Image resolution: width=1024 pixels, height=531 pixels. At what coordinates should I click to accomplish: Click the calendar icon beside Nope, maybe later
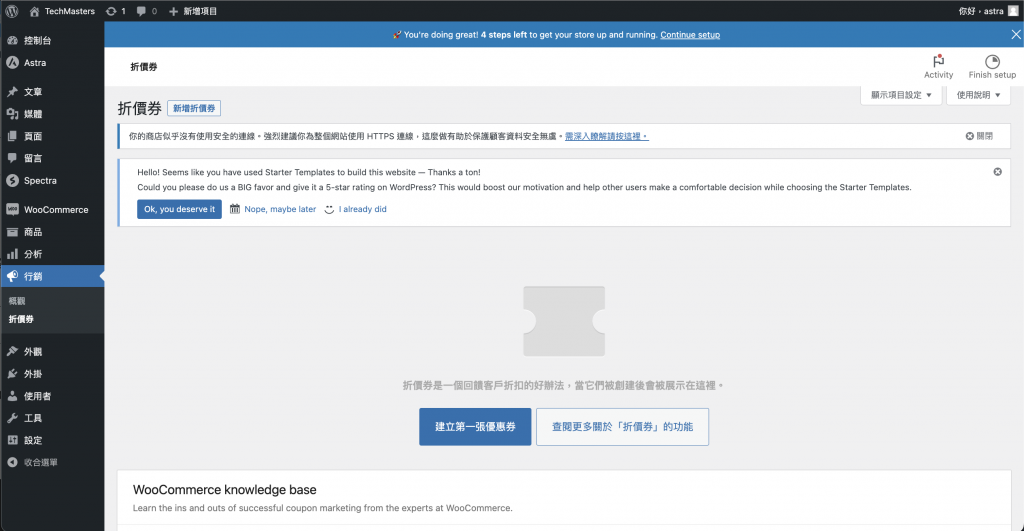coord(235,209)
